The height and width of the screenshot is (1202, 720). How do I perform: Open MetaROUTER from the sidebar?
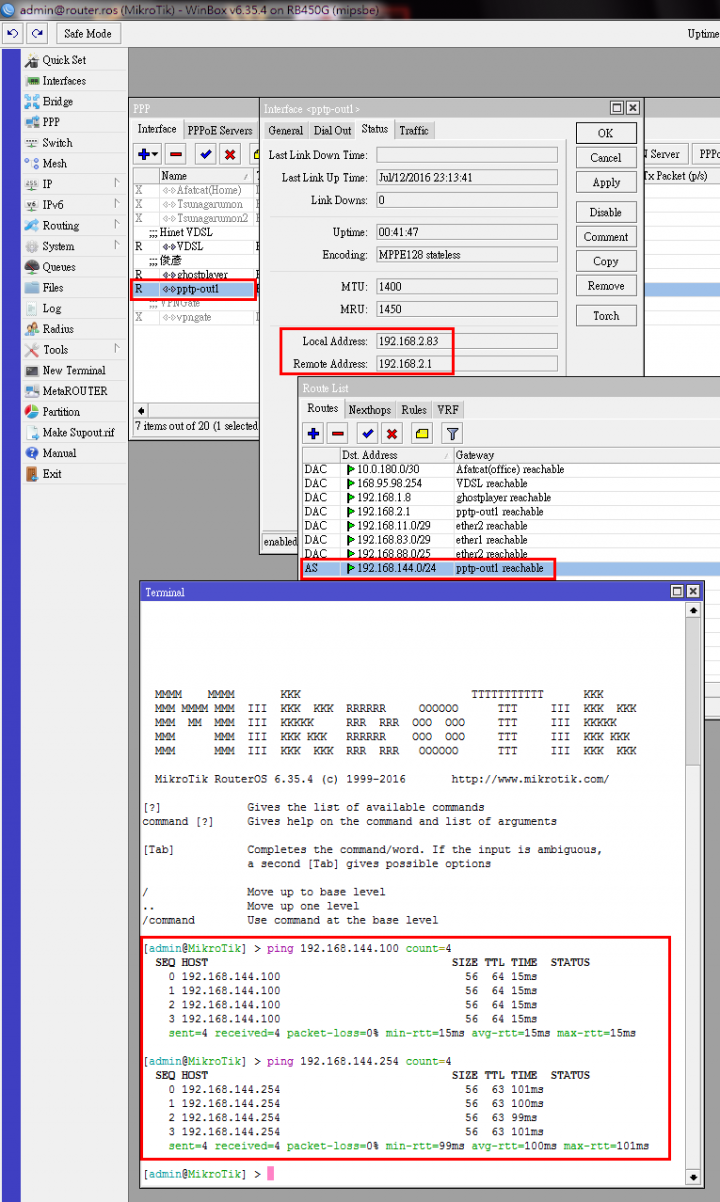72,391
